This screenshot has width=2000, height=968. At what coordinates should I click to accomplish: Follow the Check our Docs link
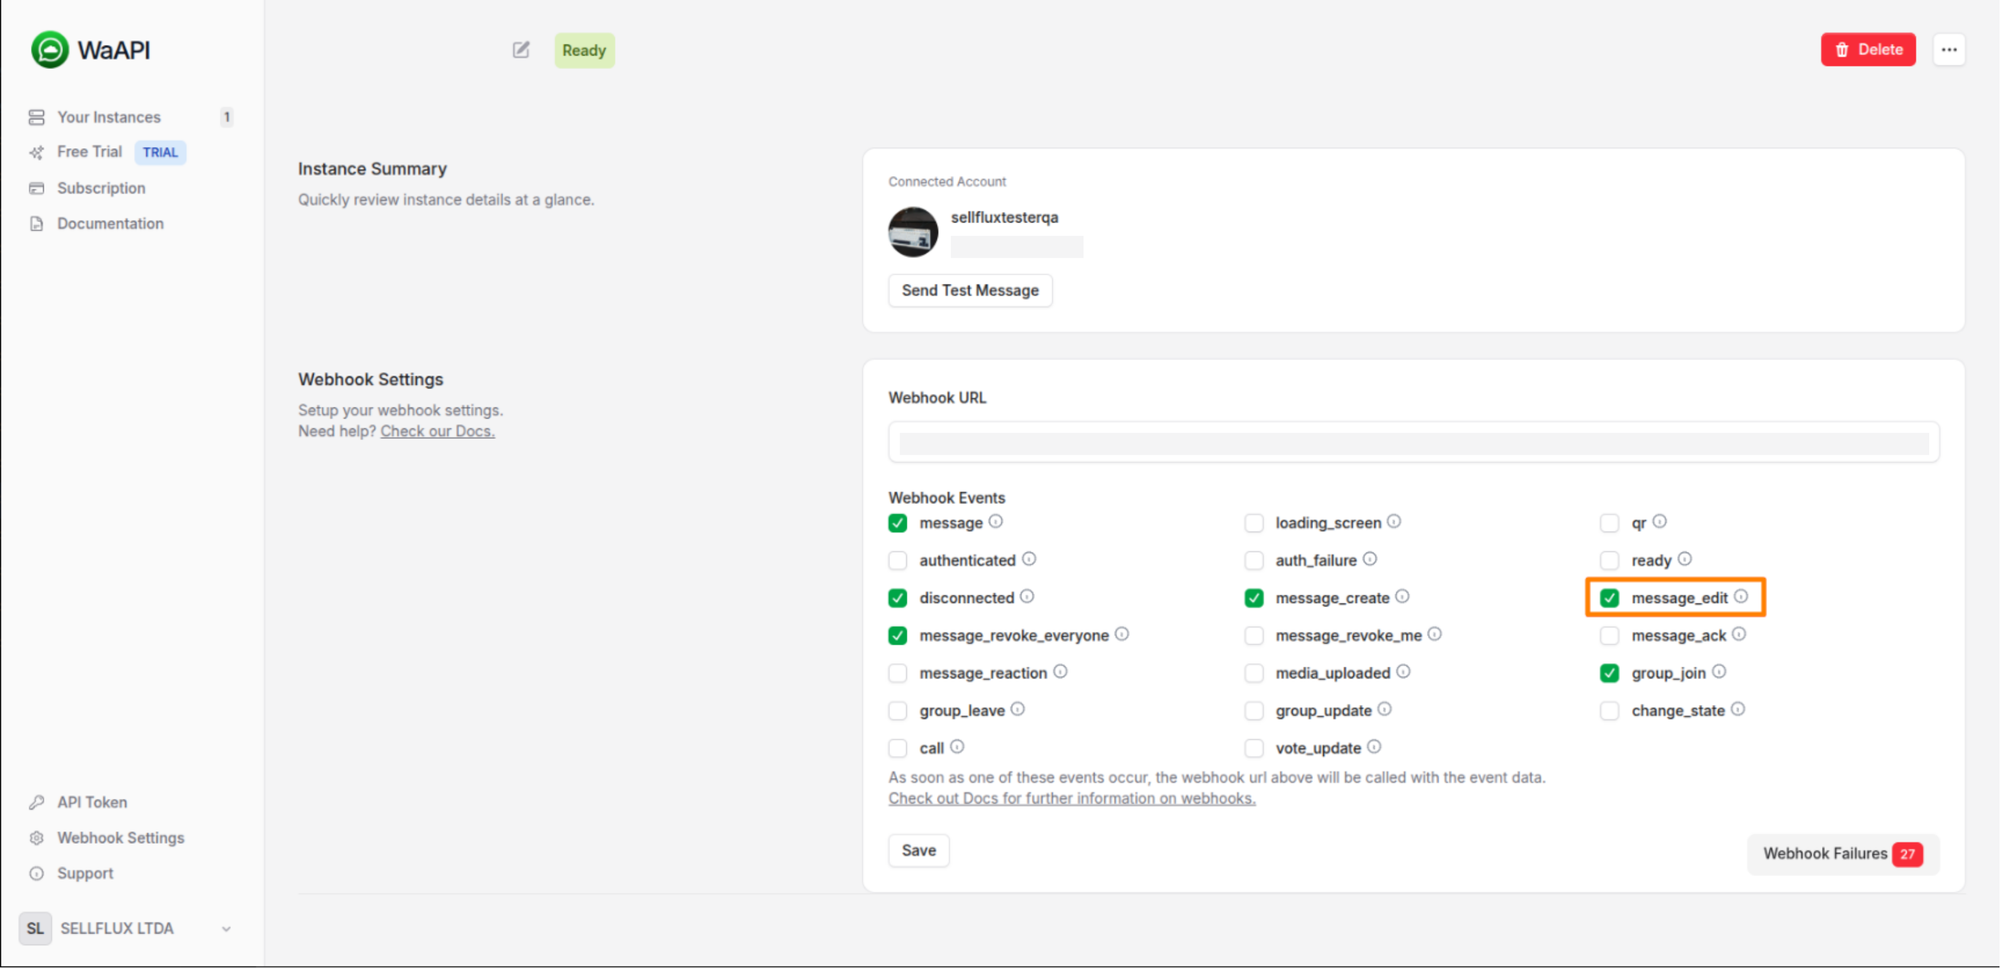(437, 431)
